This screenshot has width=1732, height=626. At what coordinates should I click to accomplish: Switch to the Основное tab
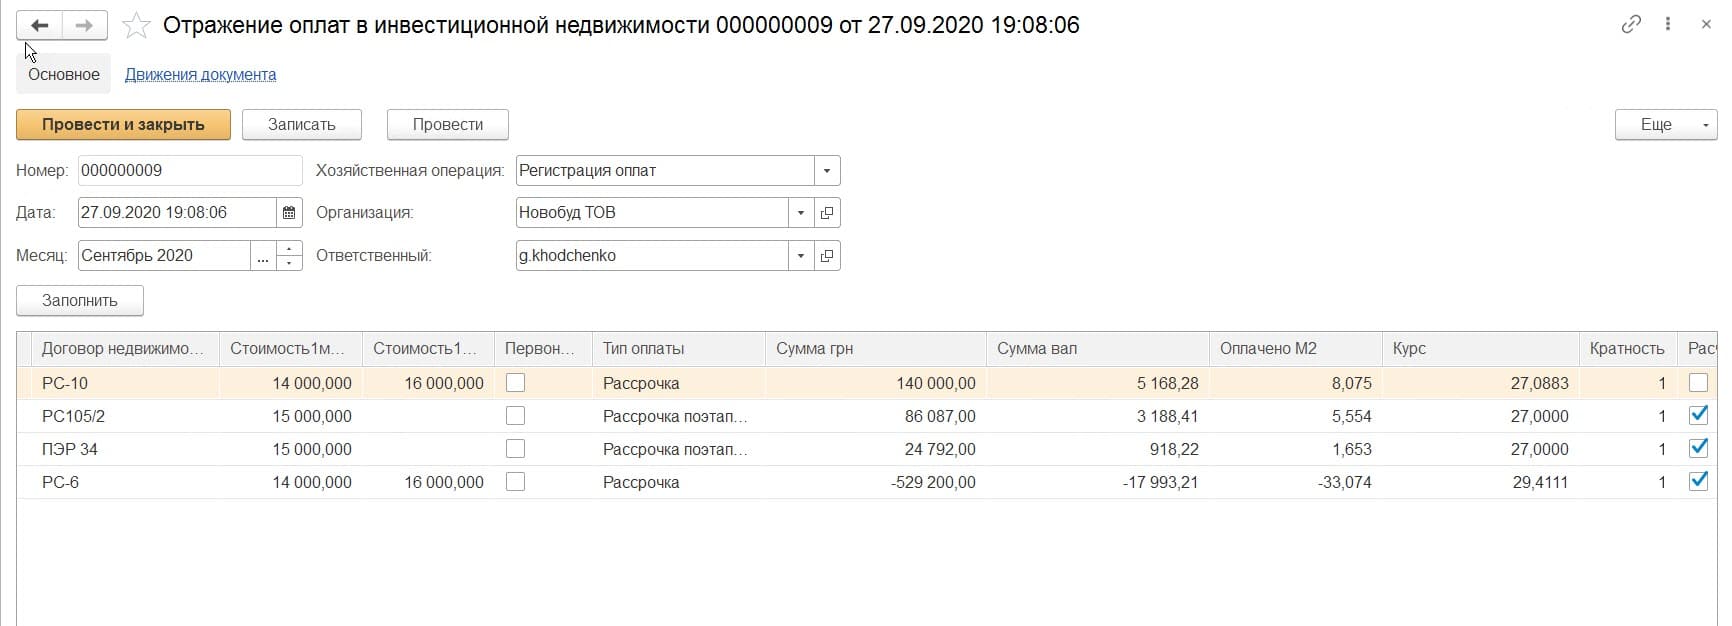[x=64, y=75]
